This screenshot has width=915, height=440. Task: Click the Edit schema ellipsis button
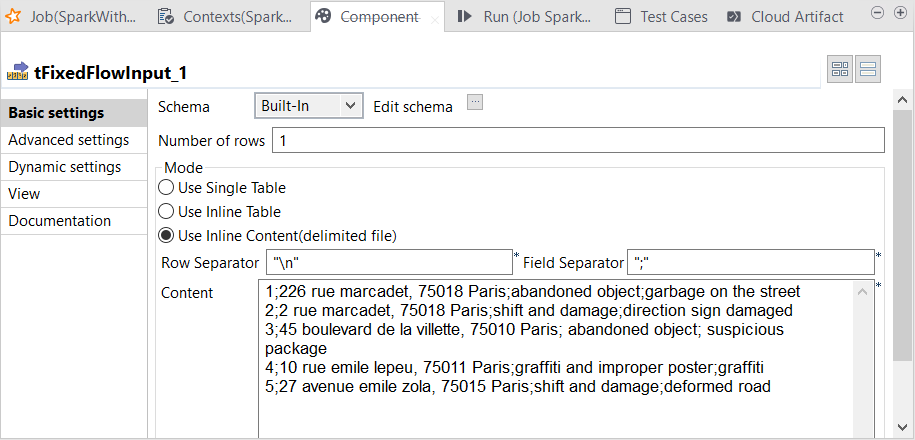[x=475, y=101]
